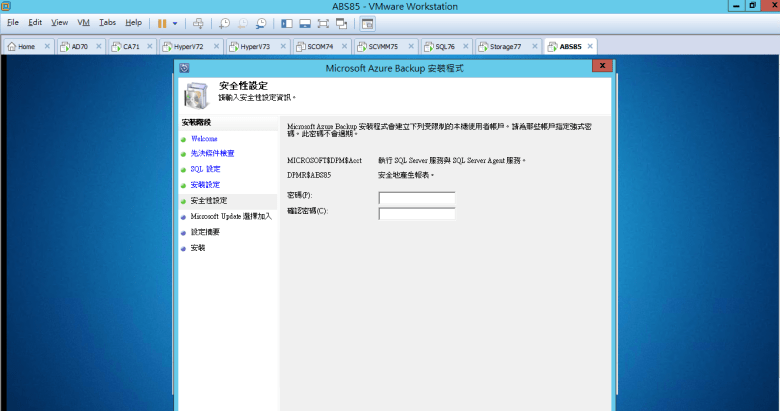The image size is (780, 411).
Task: Switch to the HyperV72 tab
Action: coord(190,46)
